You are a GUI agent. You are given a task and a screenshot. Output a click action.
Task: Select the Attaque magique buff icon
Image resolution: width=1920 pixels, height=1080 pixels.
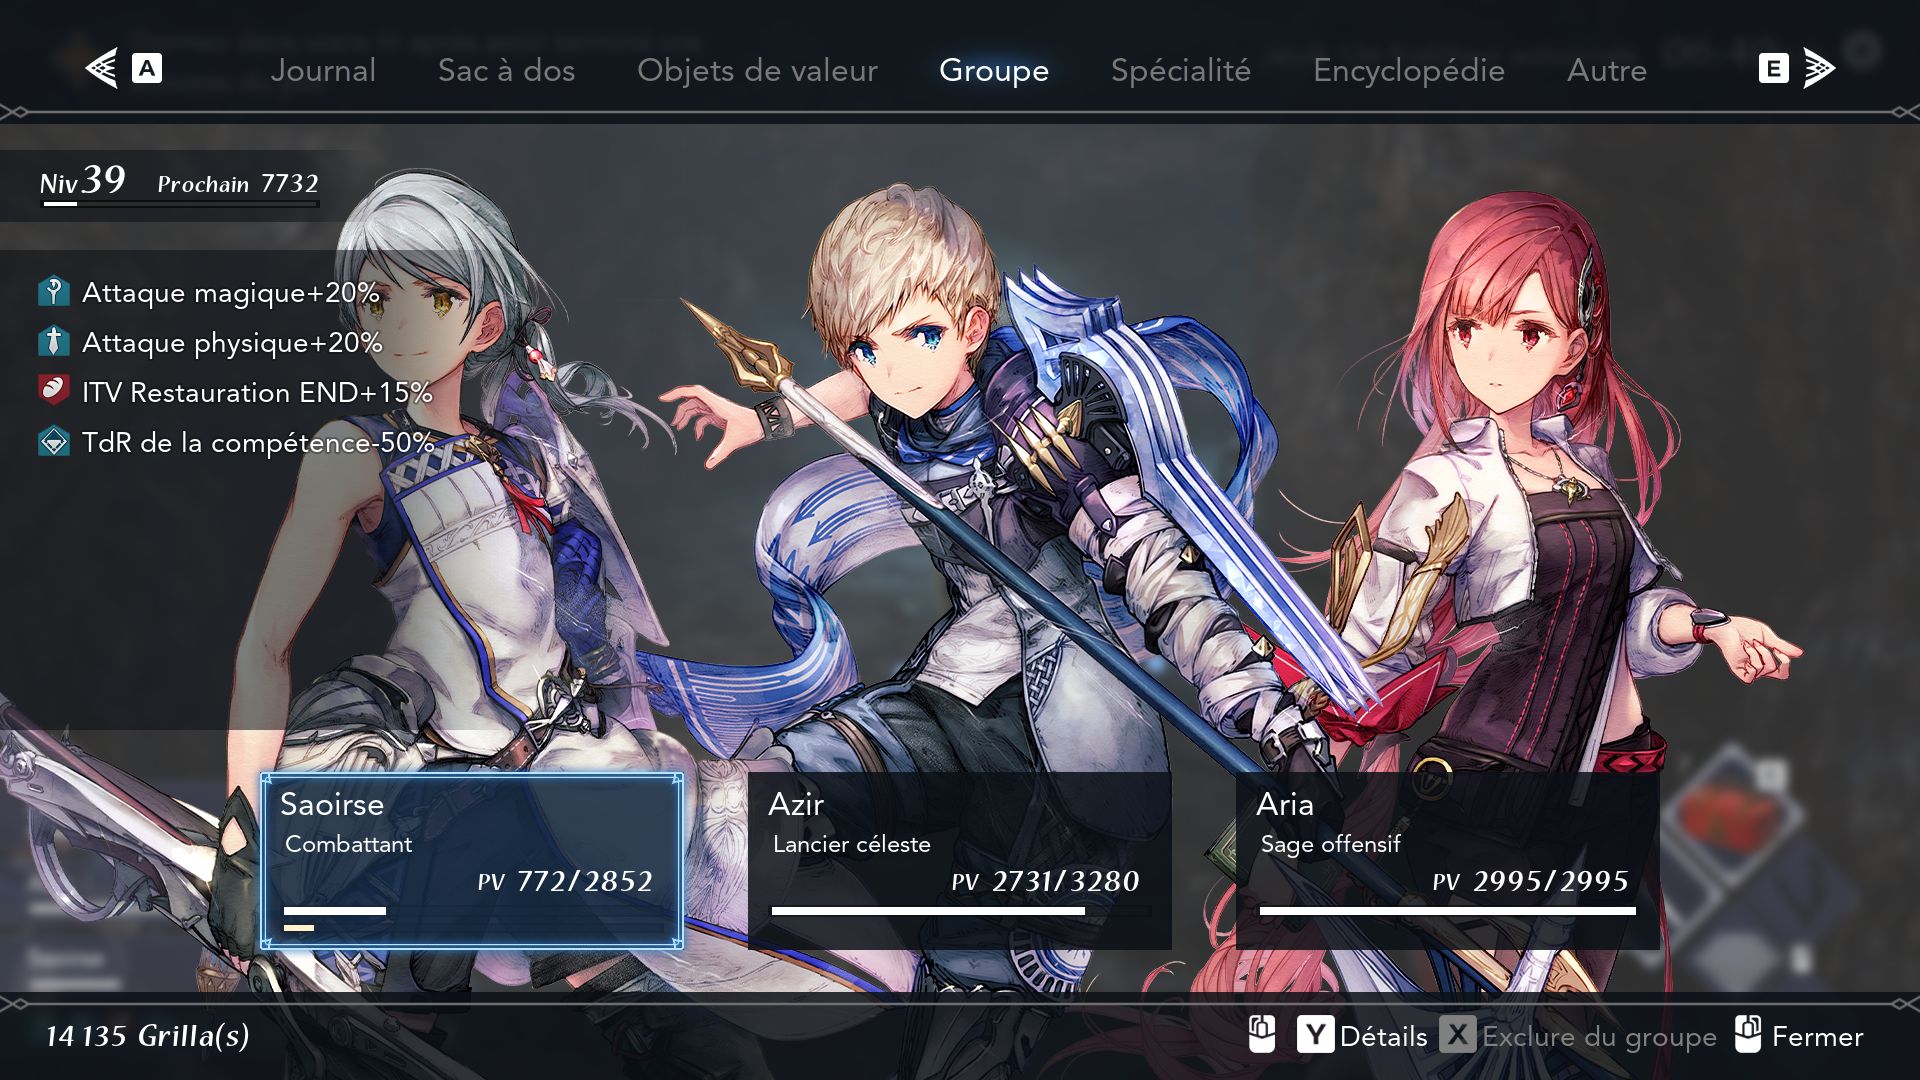click(54, 292)
